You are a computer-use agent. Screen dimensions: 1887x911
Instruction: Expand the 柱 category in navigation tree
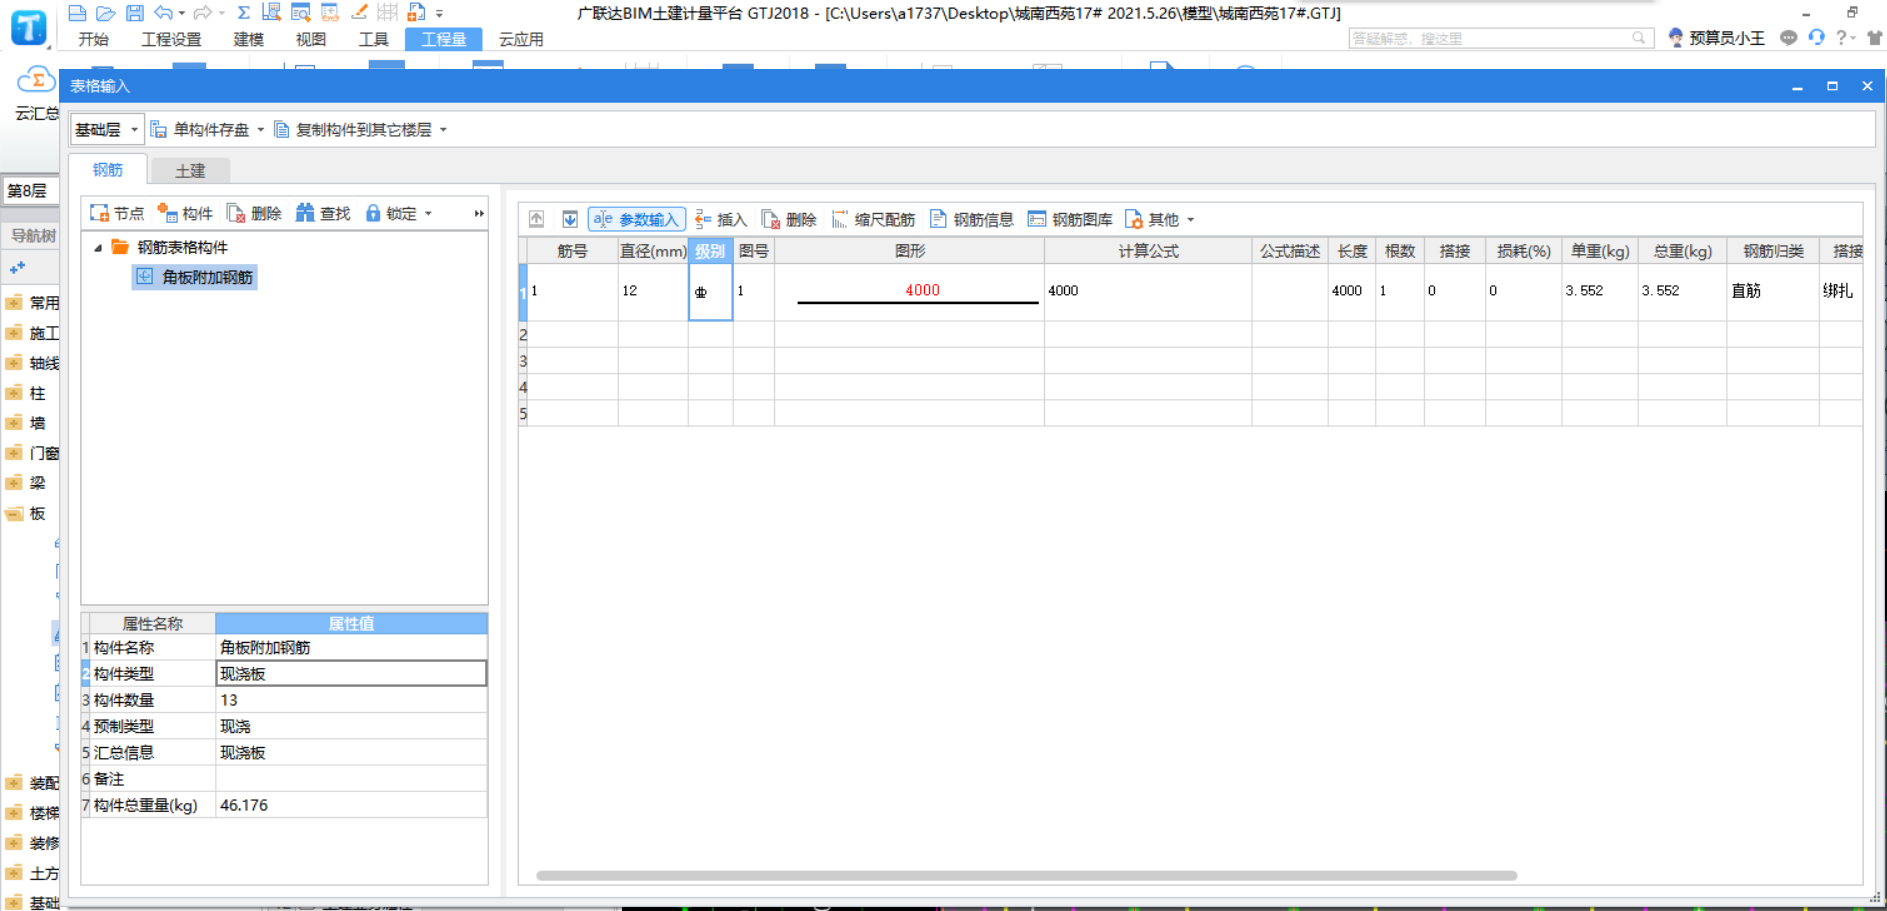[x=14, y=393]
